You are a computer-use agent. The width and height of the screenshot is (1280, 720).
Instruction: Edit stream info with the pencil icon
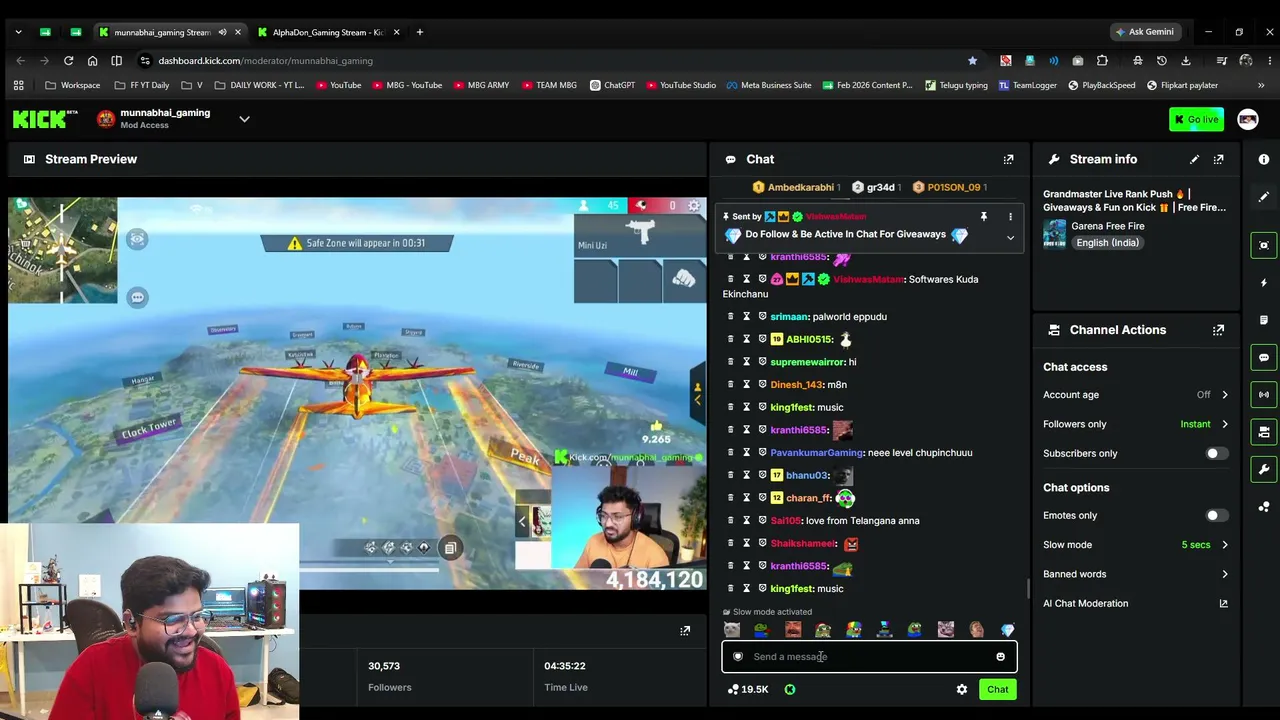tap(1194, 159)
